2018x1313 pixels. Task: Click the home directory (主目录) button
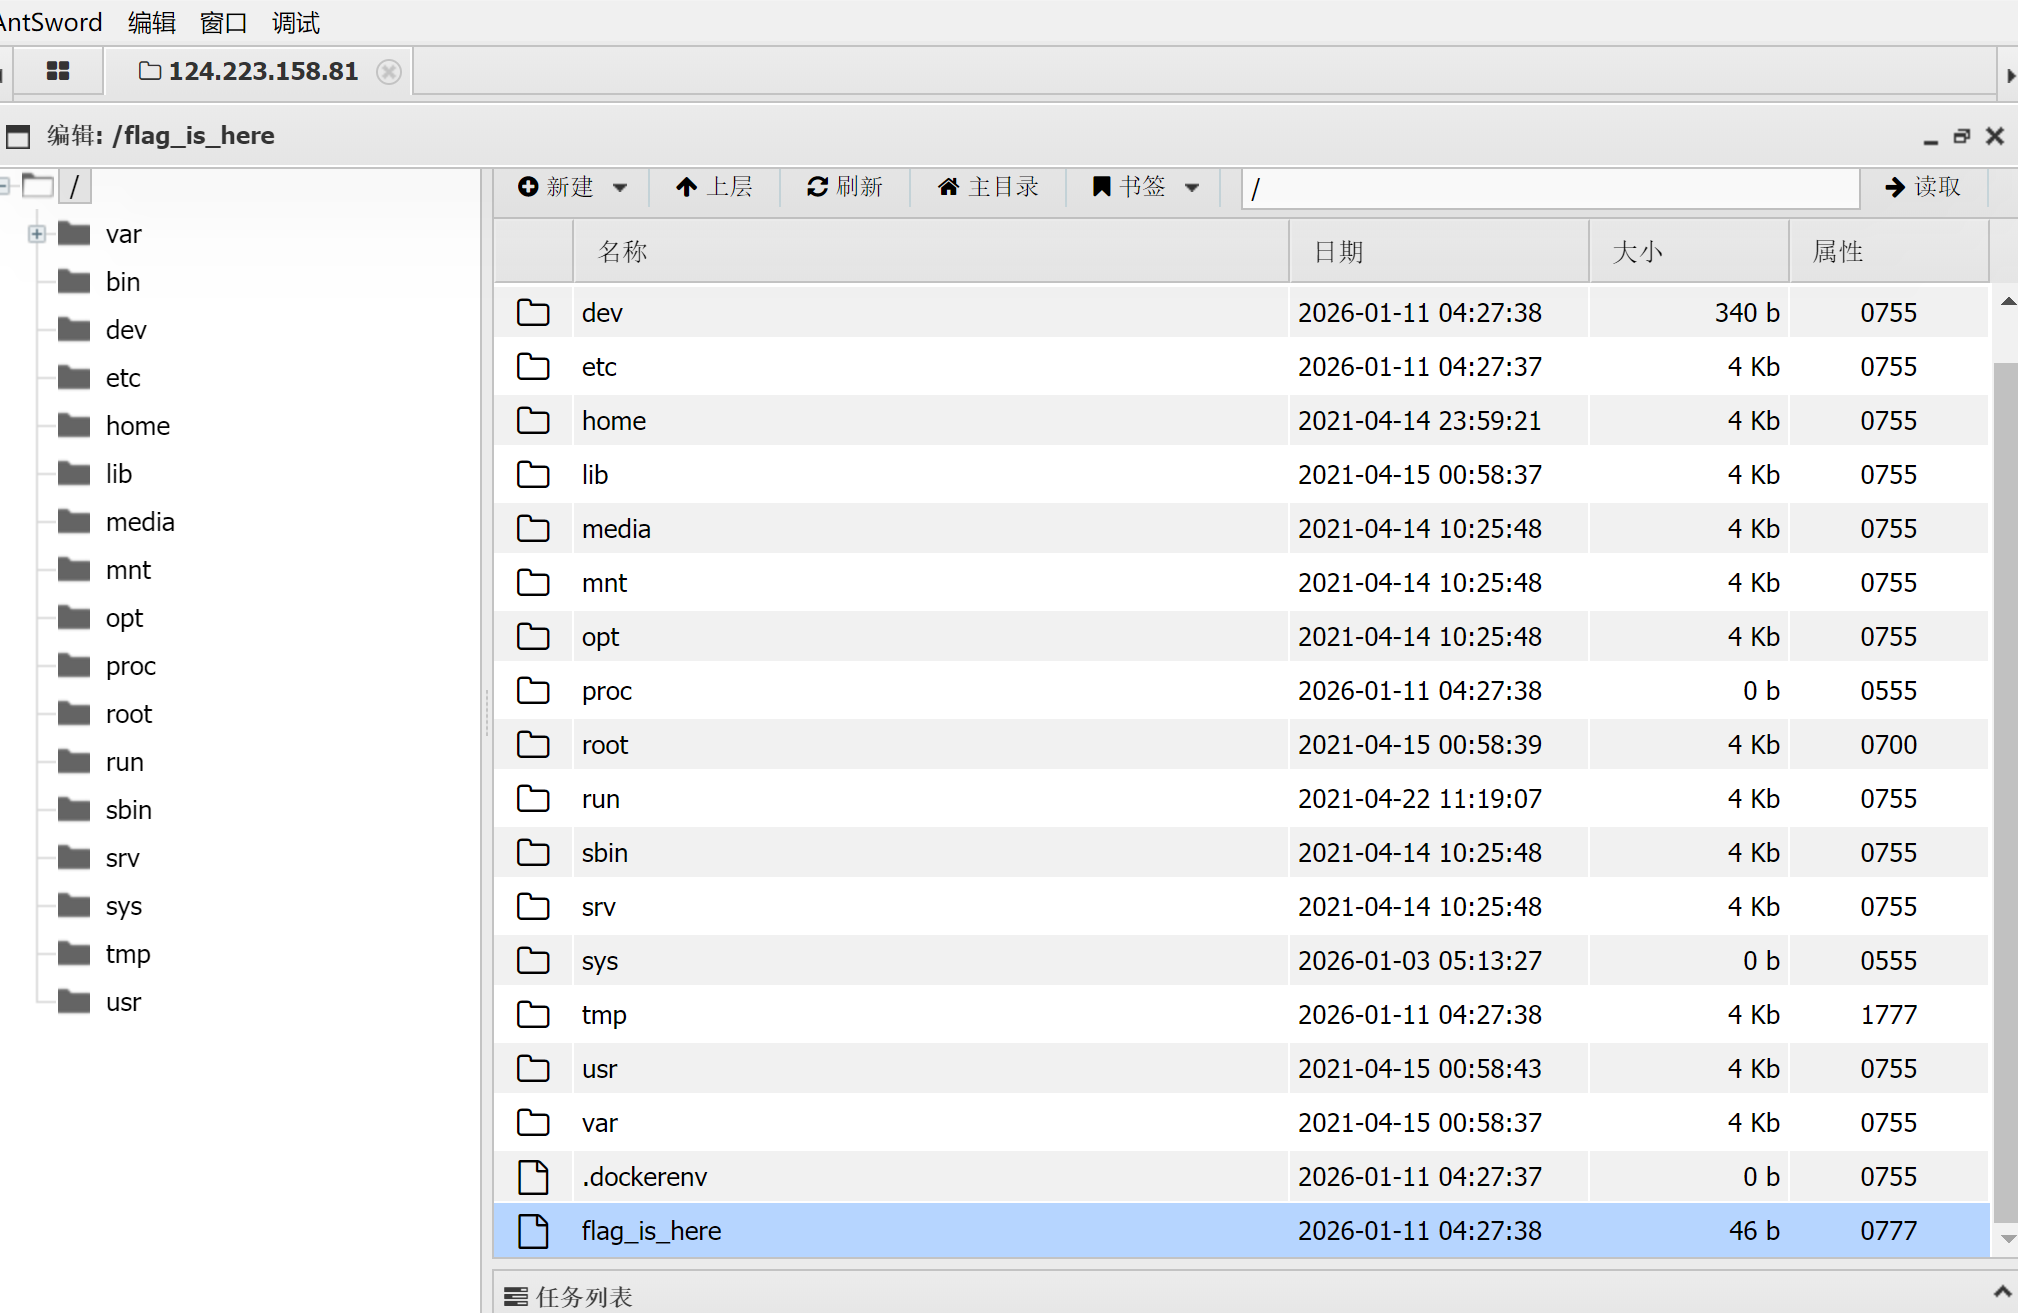point(988,187)
